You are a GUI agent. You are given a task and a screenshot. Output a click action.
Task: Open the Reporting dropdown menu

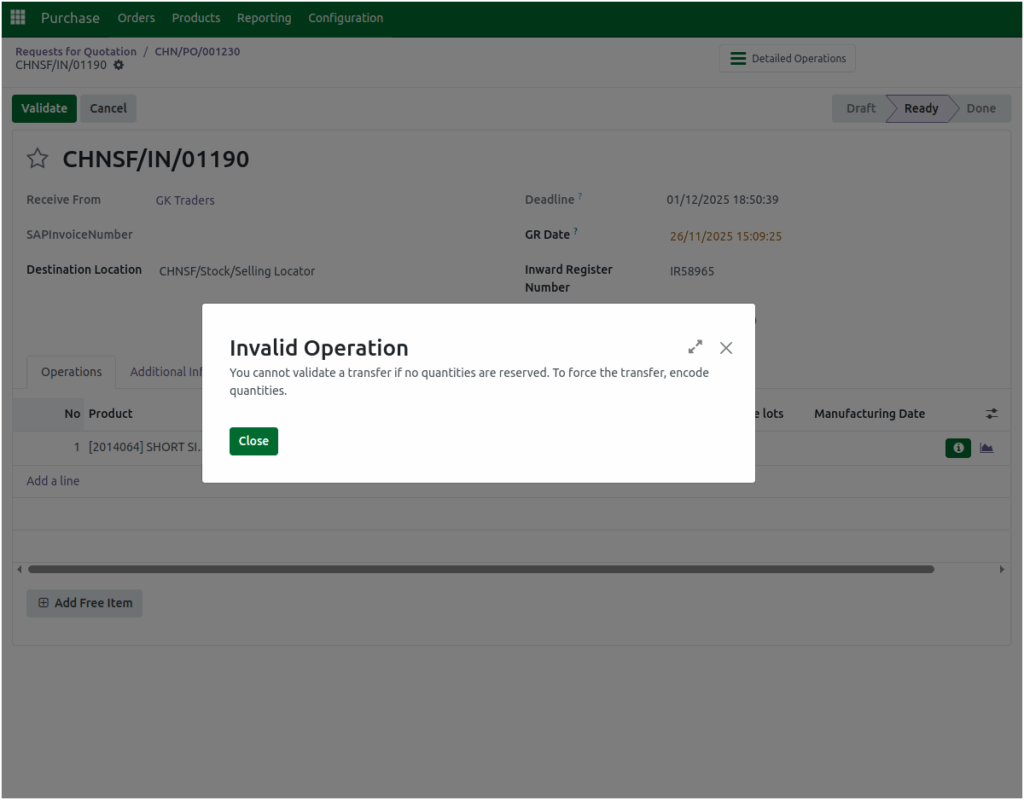[263, 17]
